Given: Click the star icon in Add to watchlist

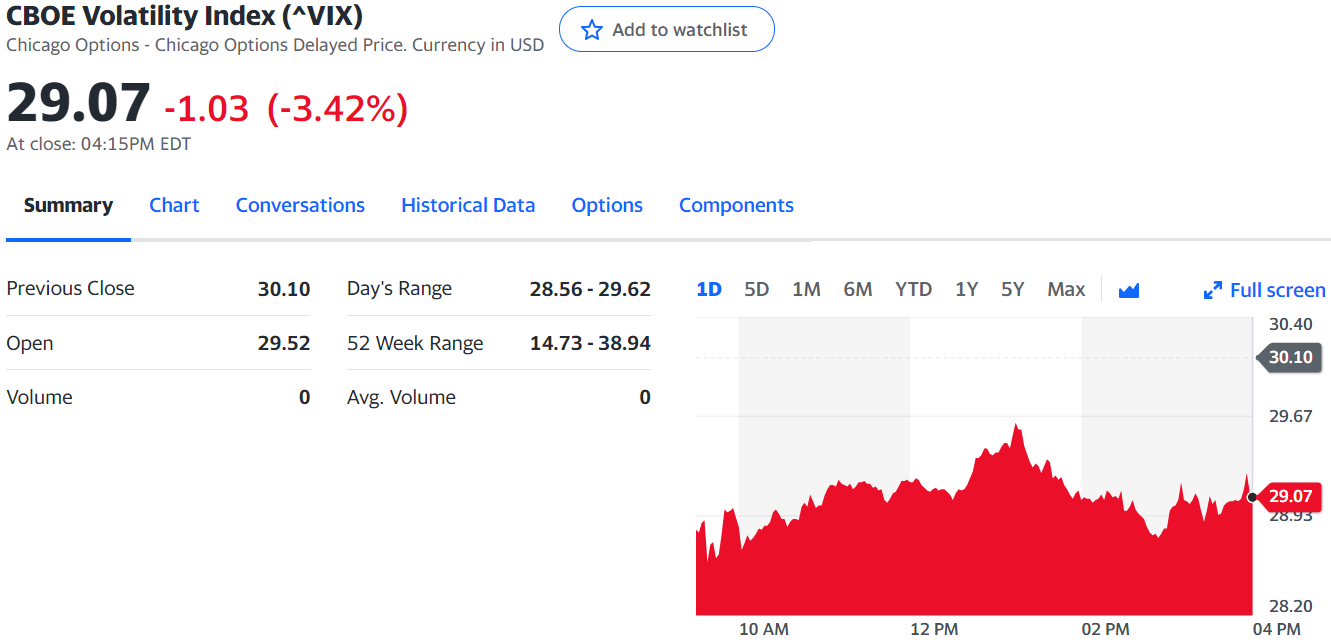Looking at the screenshot, I should click(x=592, y=30).
